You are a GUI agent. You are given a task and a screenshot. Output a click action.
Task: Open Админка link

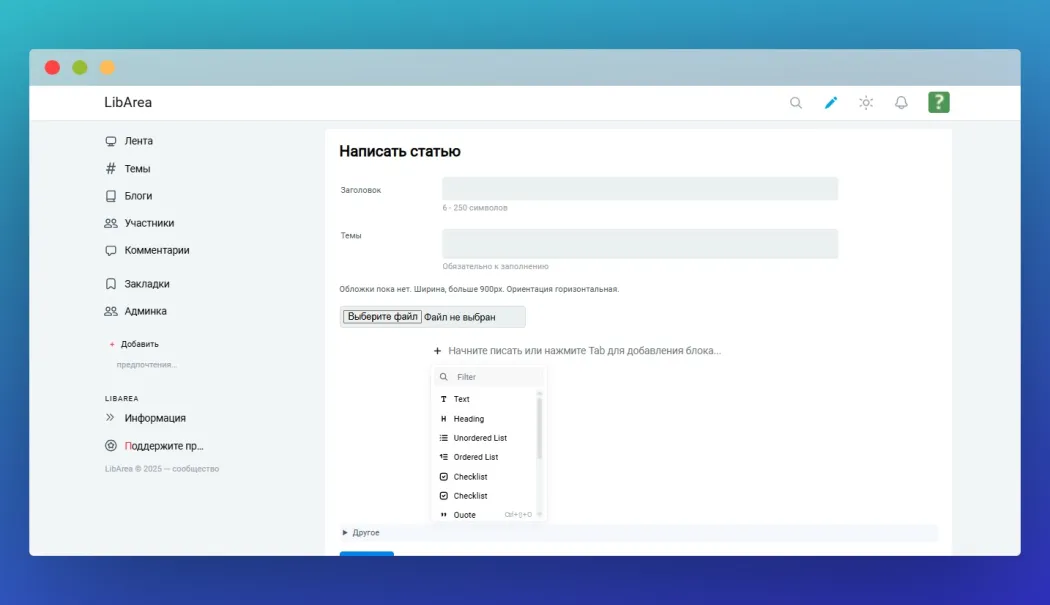point(145,311)
